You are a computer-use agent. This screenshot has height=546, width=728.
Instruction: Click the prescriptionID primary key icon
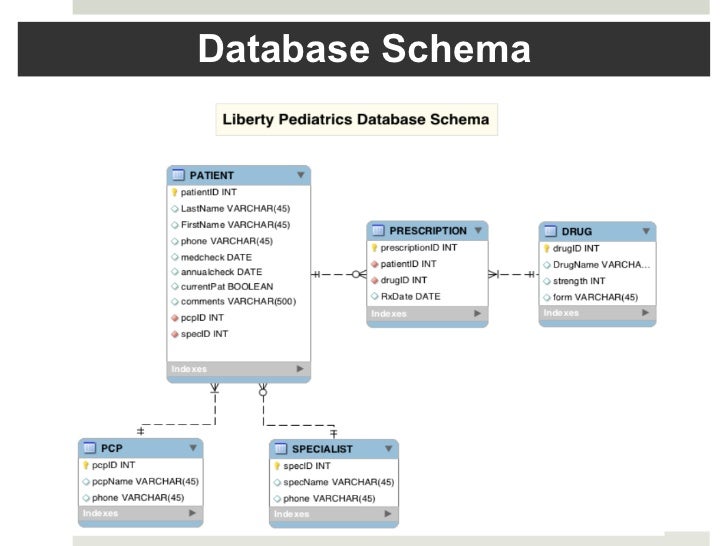click(374, 248)
